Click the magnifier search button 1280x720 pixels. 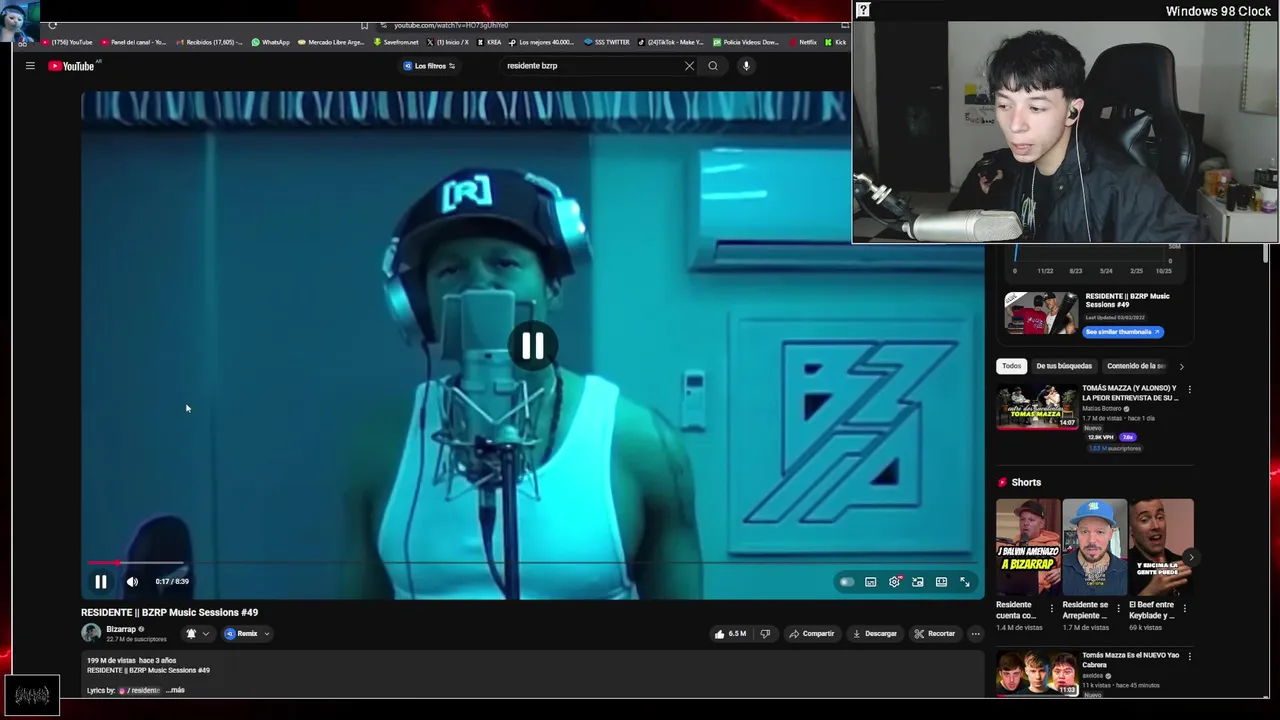[x=713, y=66]
